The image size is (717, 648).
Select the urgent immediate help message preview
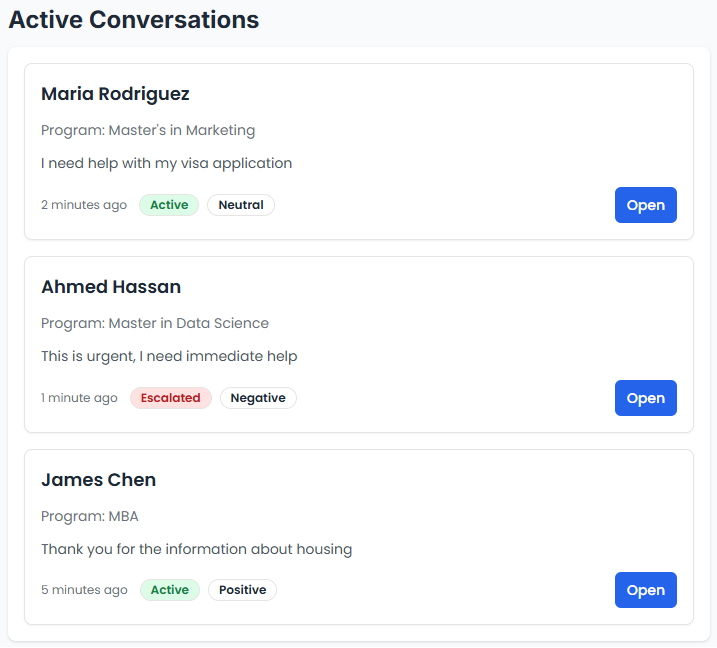(169, 356)
